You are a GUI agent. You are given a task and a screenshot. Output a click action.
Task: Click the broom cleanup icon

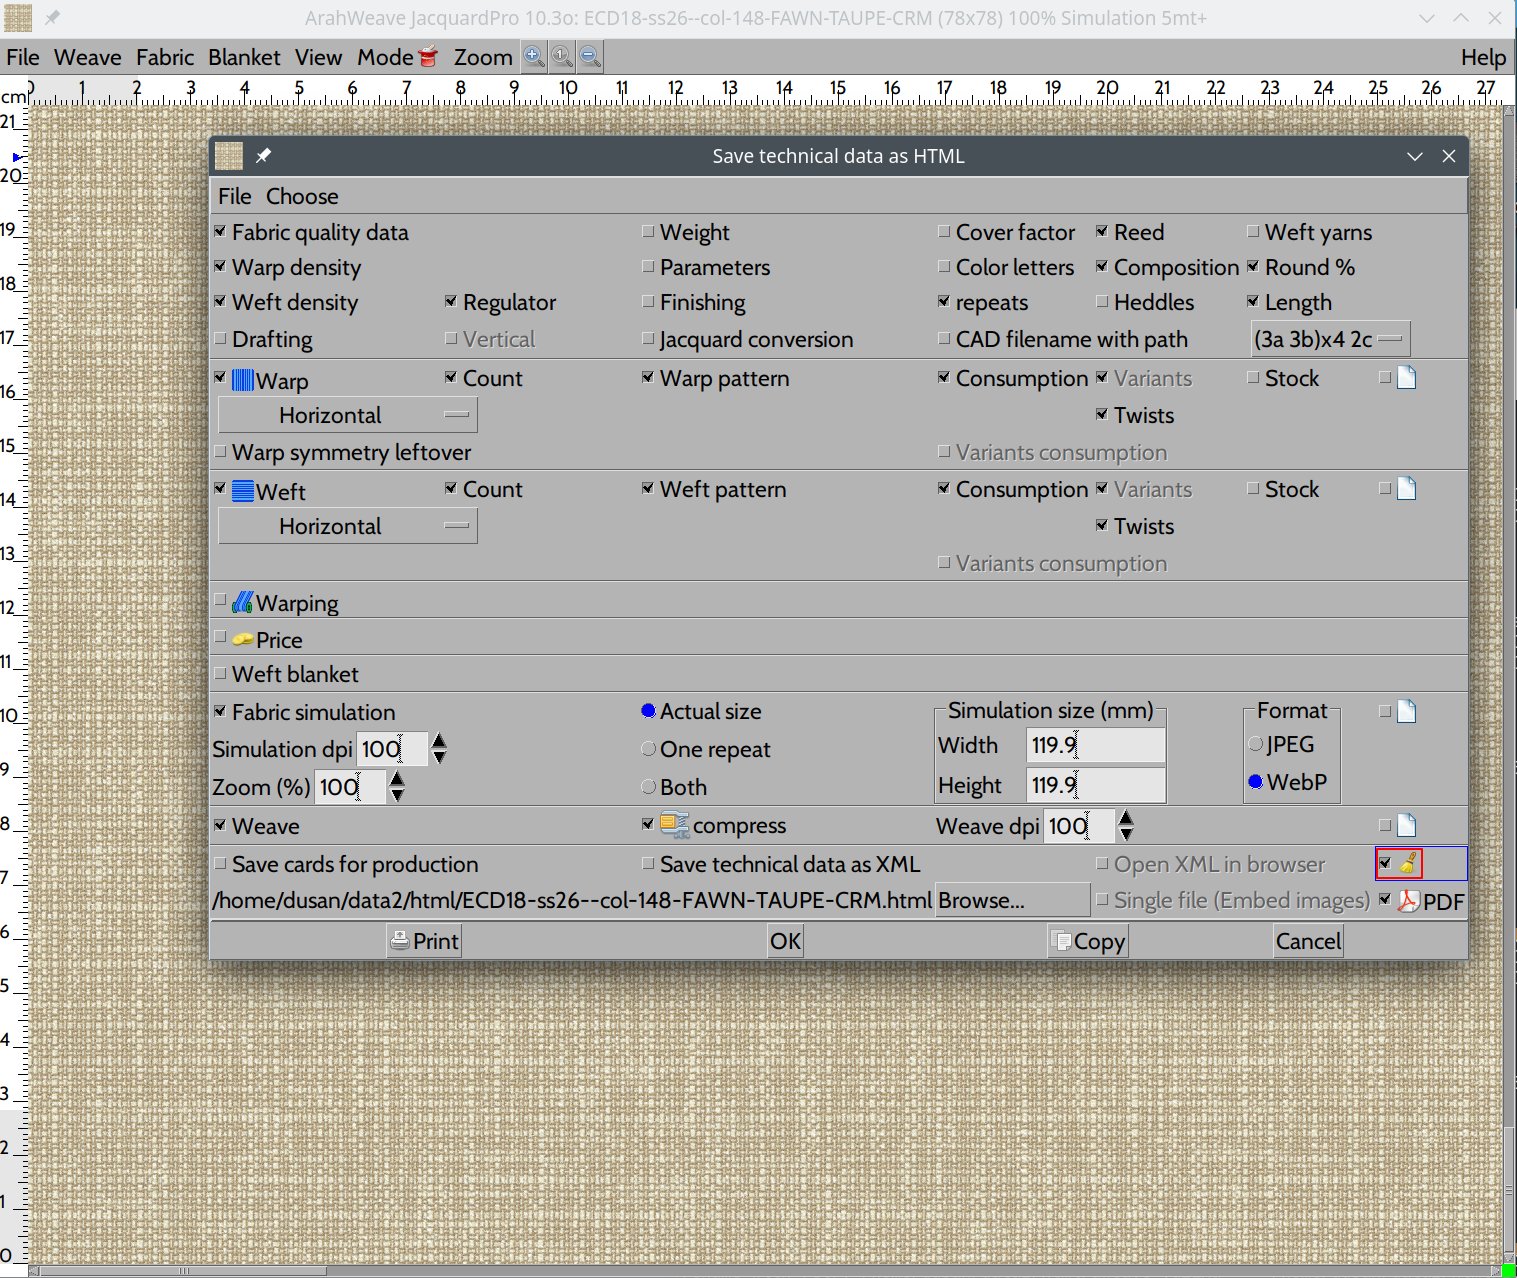(1408, 863)
